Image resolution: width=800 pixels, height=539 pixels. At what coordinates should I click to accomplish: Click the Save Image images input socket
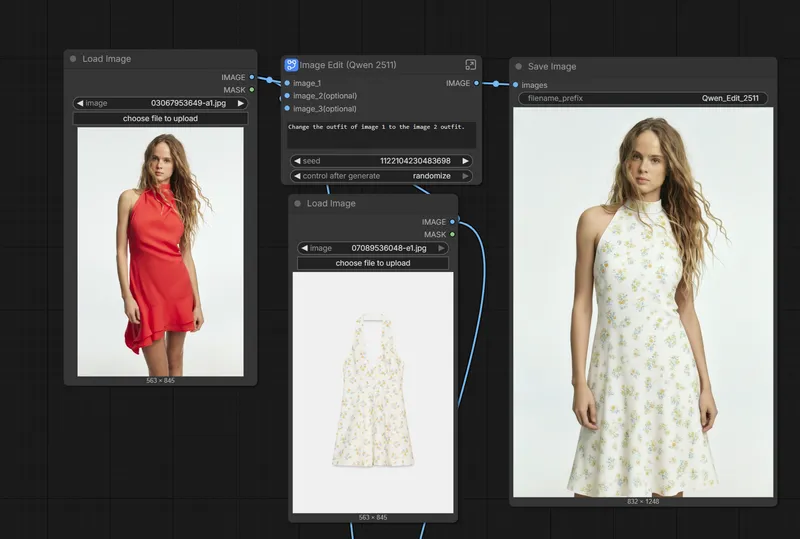pos(515,85)
